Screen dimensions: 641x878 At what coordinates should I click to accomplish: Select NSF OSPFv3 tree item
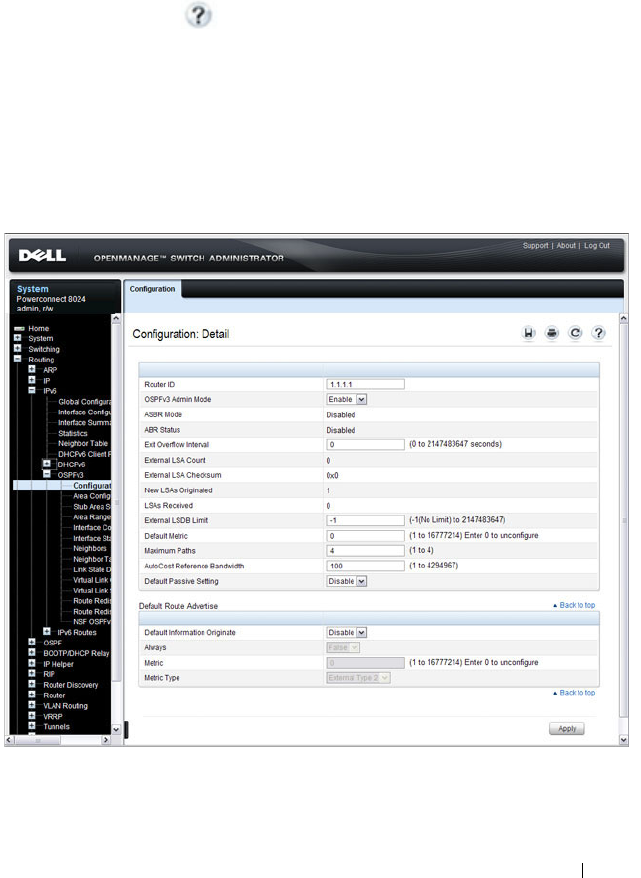[x=92, y=621]
